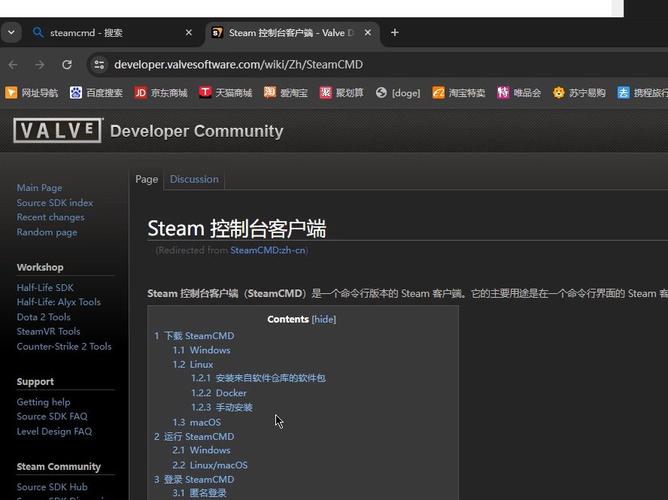Open the 携程旅行 bookmark
668x500 pixels.
pyautogui.click(x=642, y=92)
